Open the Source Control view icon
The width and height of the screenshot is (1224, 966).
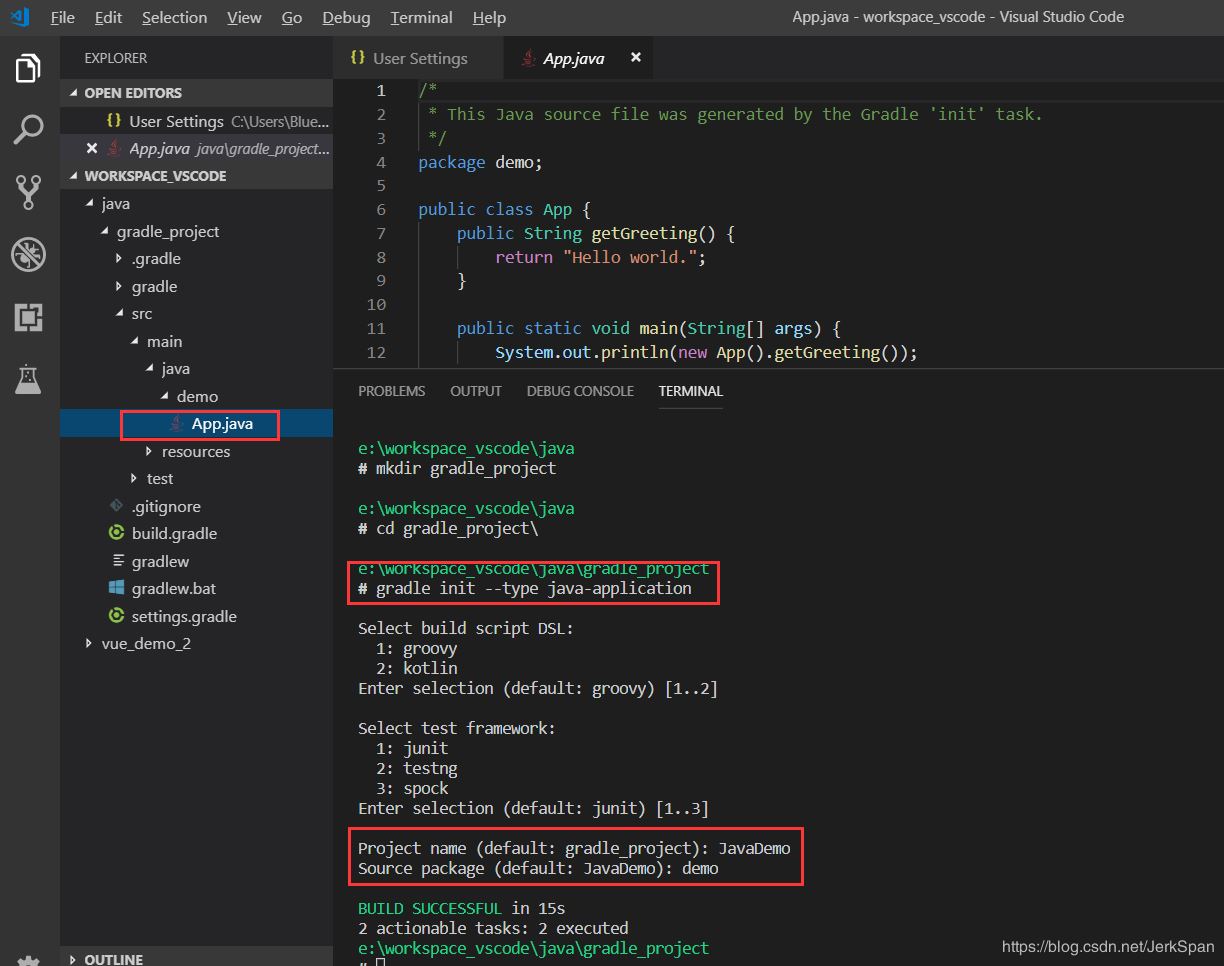[x=28, y=192]
